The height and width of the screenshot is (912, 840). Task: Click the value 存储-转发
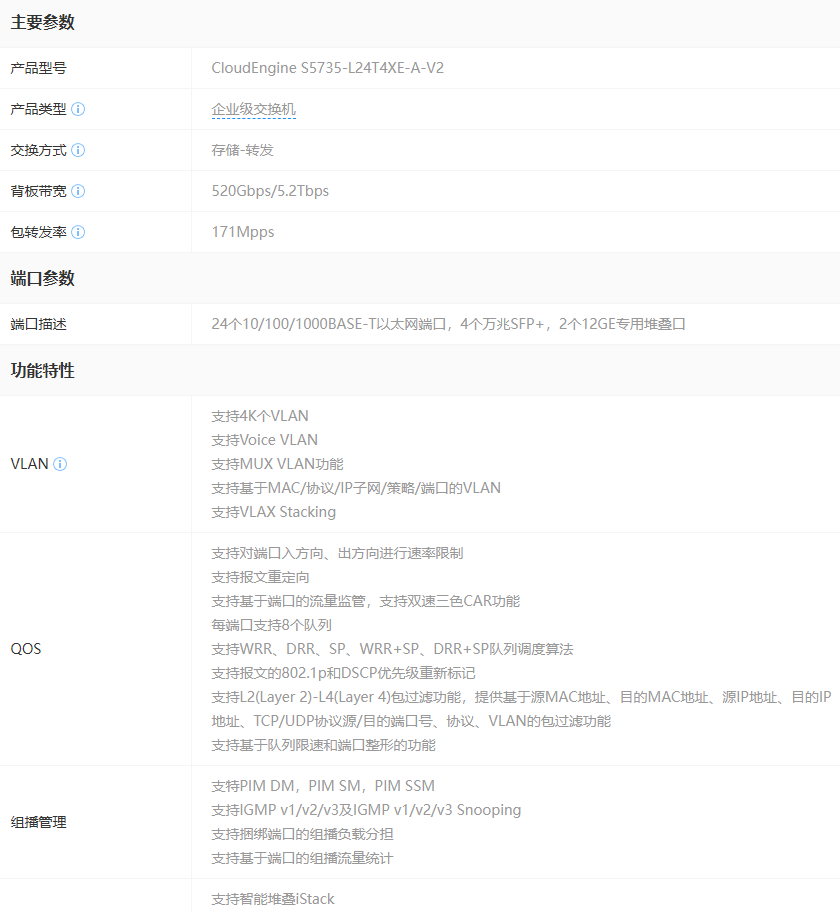(x=243, y=150)
